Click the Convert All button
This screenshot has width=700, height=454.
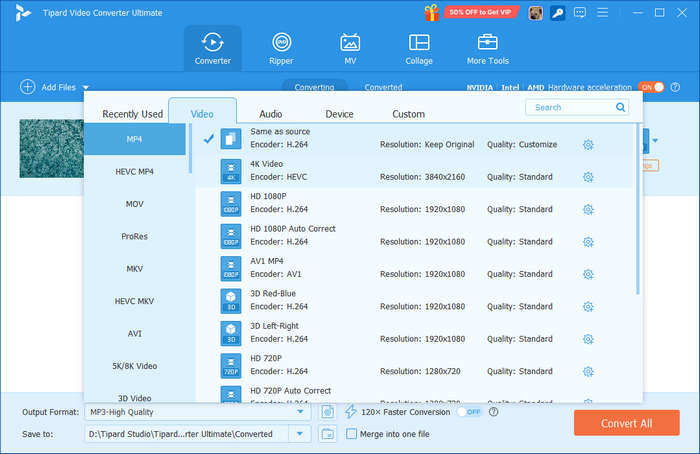pyautogui.click(x=626, y=423)
